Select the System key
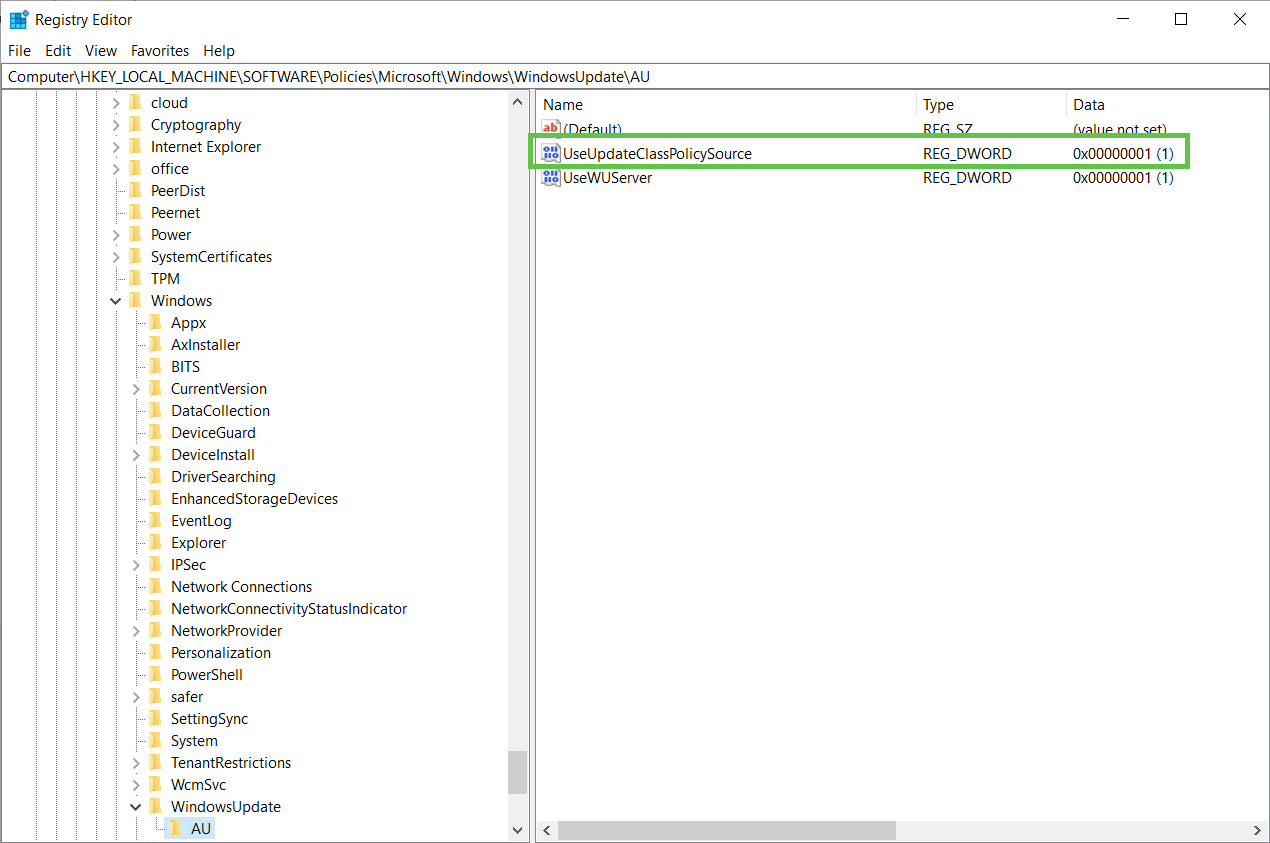 coord(194,740)
